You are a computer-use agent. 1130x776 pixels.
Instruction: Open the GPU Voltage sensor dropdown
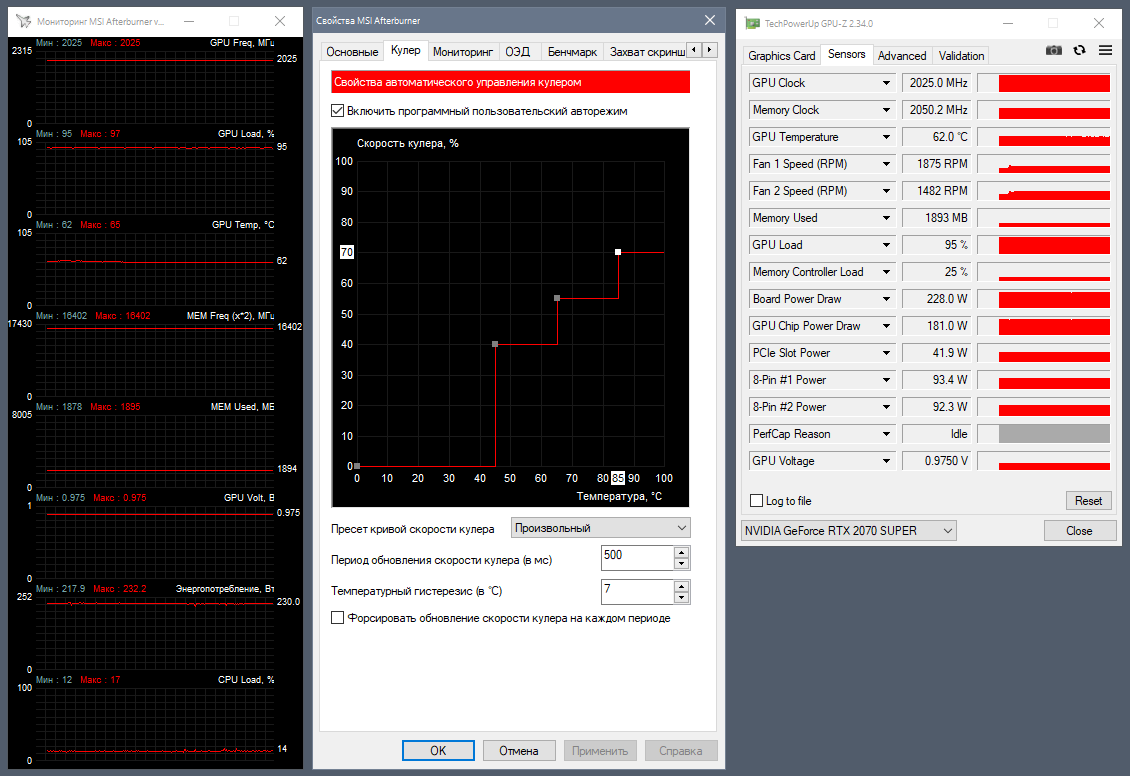pyautogui.click(x=886, y=461)
